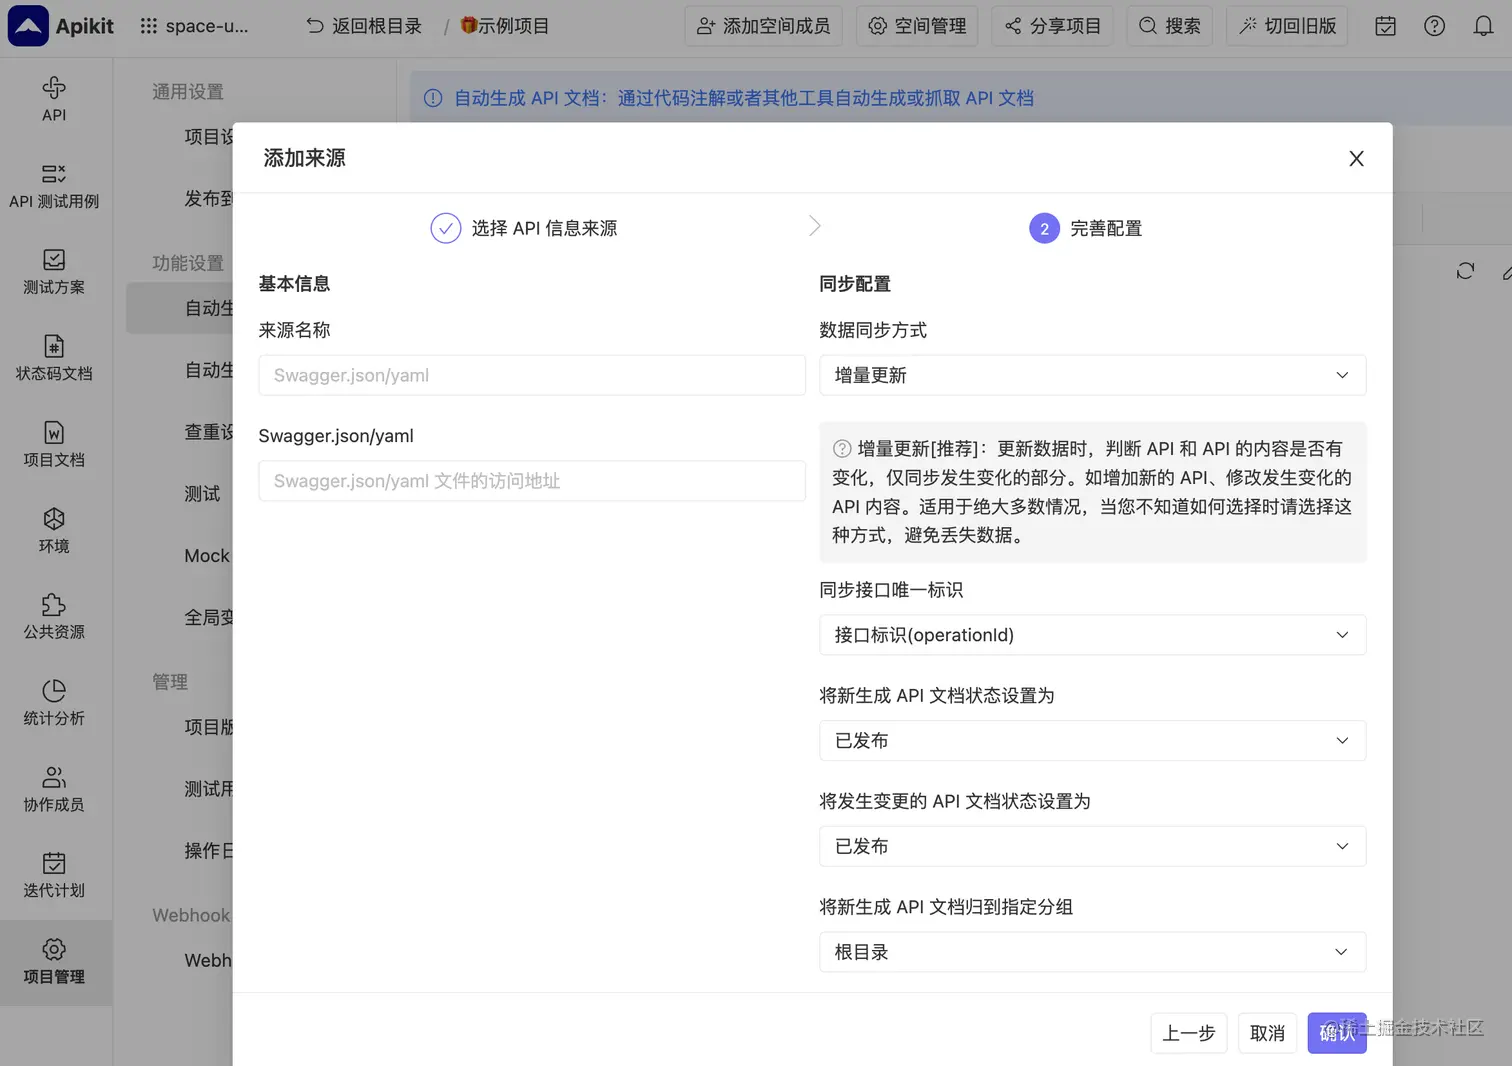Select 测试 in the settings menu
The height and width of the screenshot is (1066, 1512).
pos(202,494)
